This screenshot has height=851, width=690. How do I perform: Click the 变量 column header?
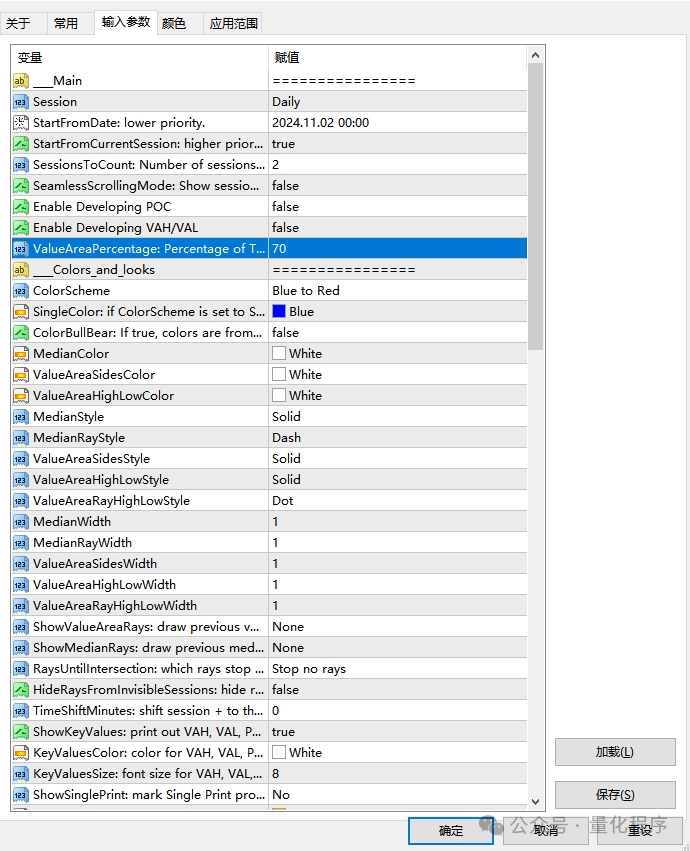tap(140, 58)
